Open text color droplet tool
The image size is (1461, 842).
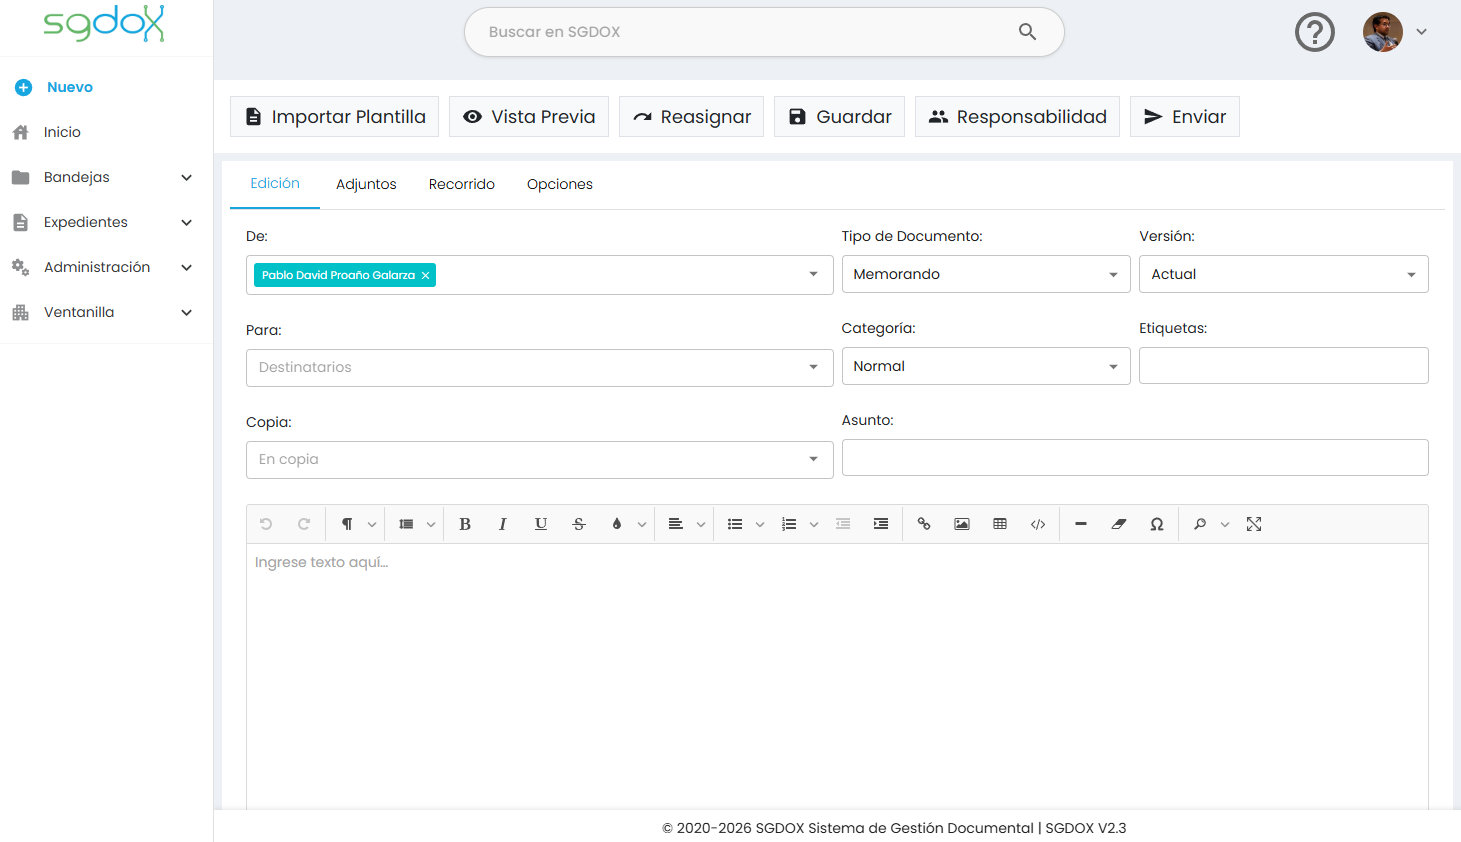click(x=617, y=524)
